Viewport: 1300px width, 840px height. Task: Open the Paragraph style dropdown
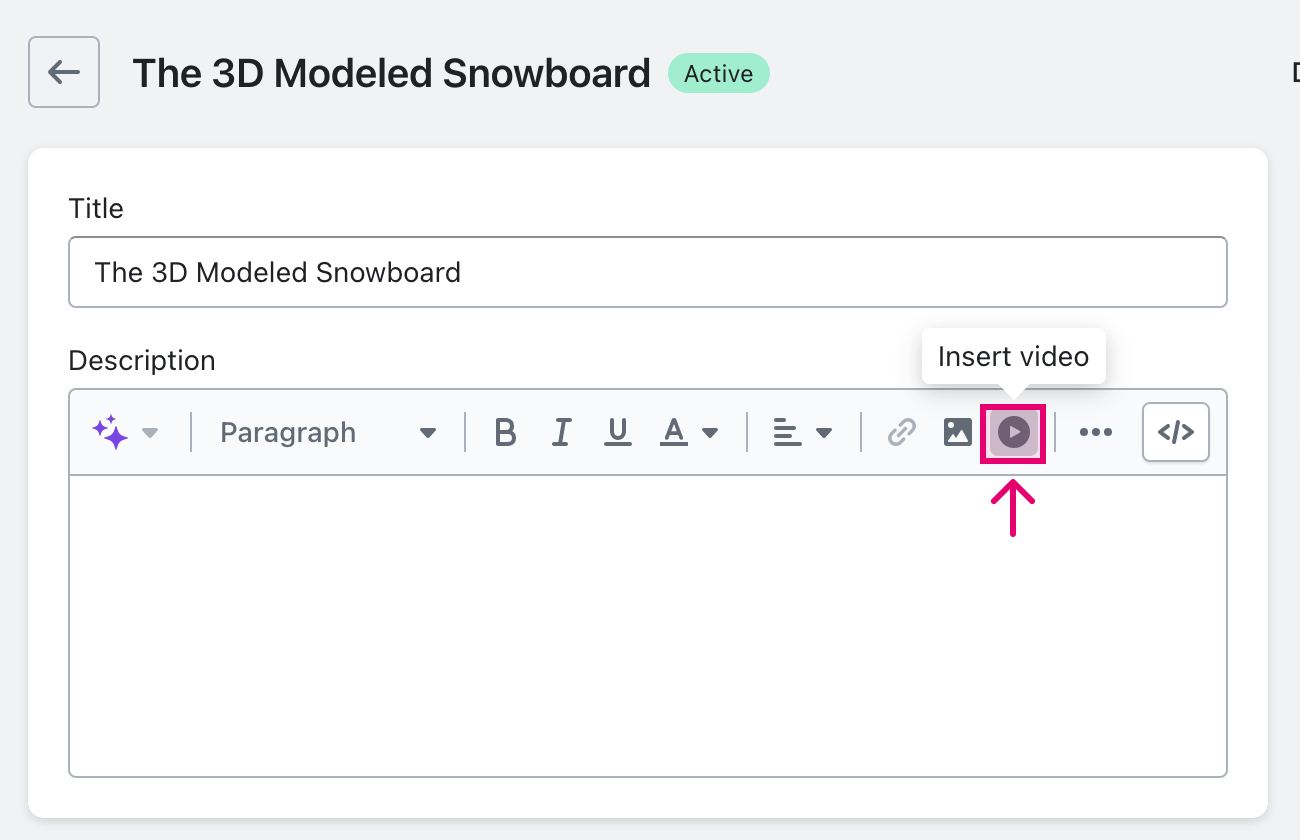pos(328,432)
